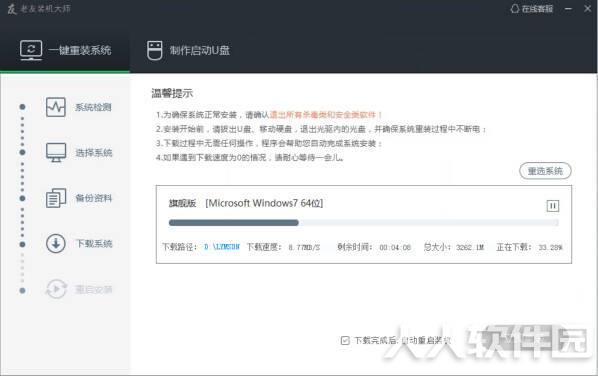Select the 备份资料 documents icon

[x=56, y=198]
